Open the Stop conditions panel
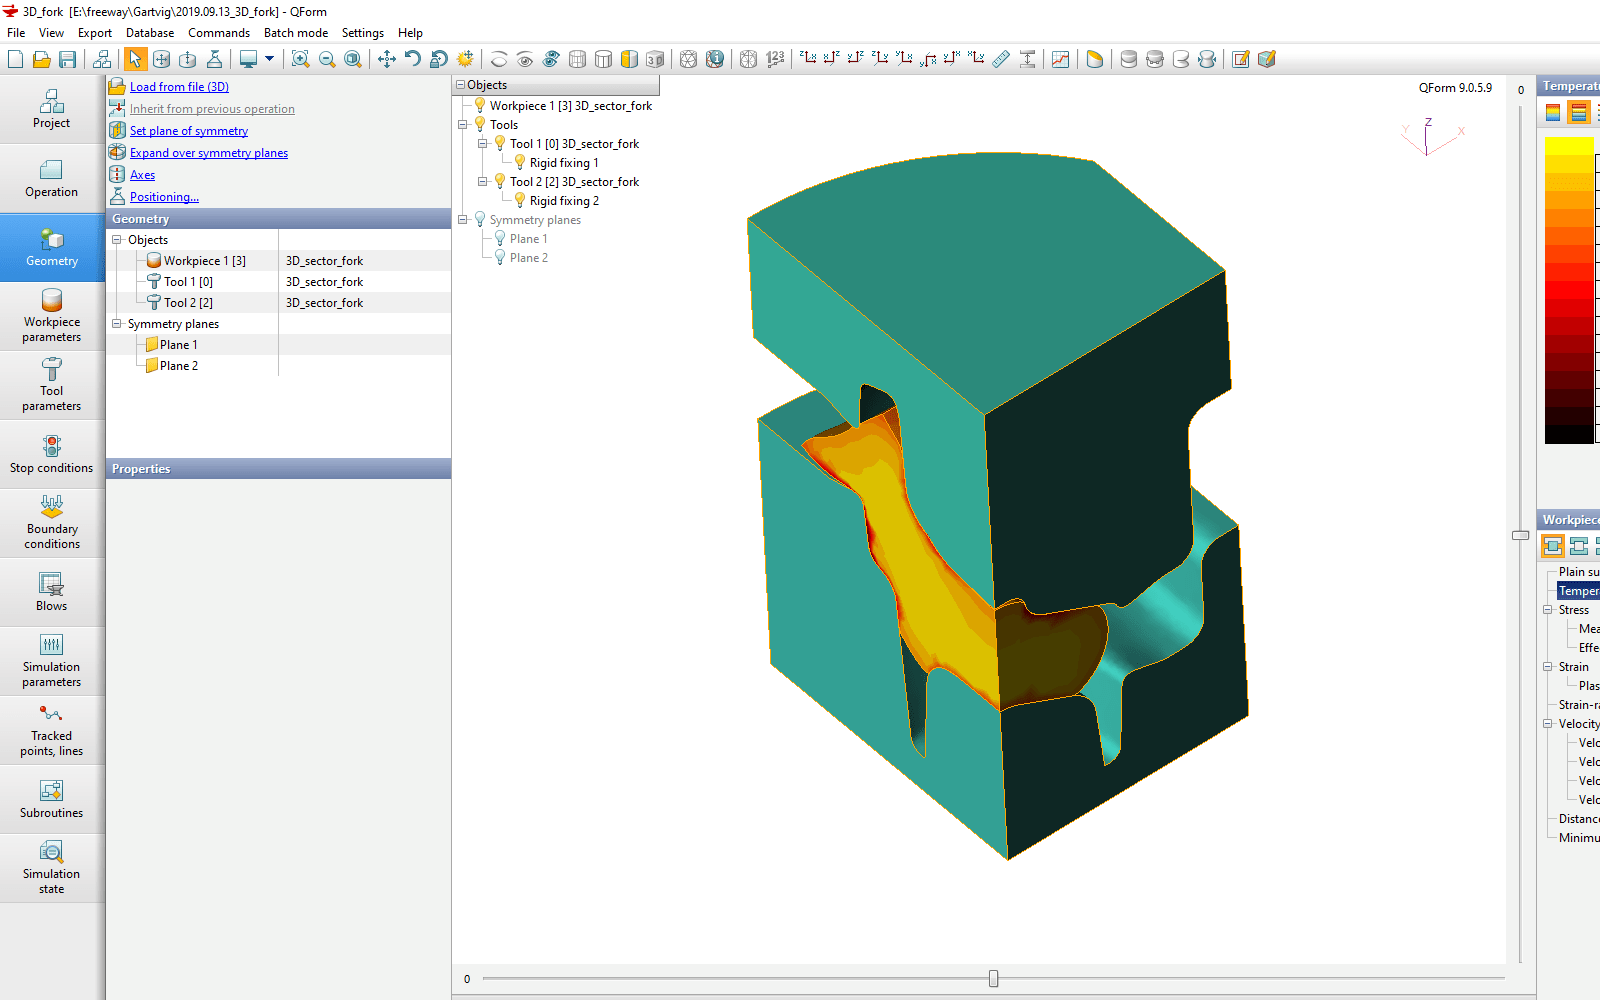This screenshot has width=1600, height=1000. click(x=52, y=454)
